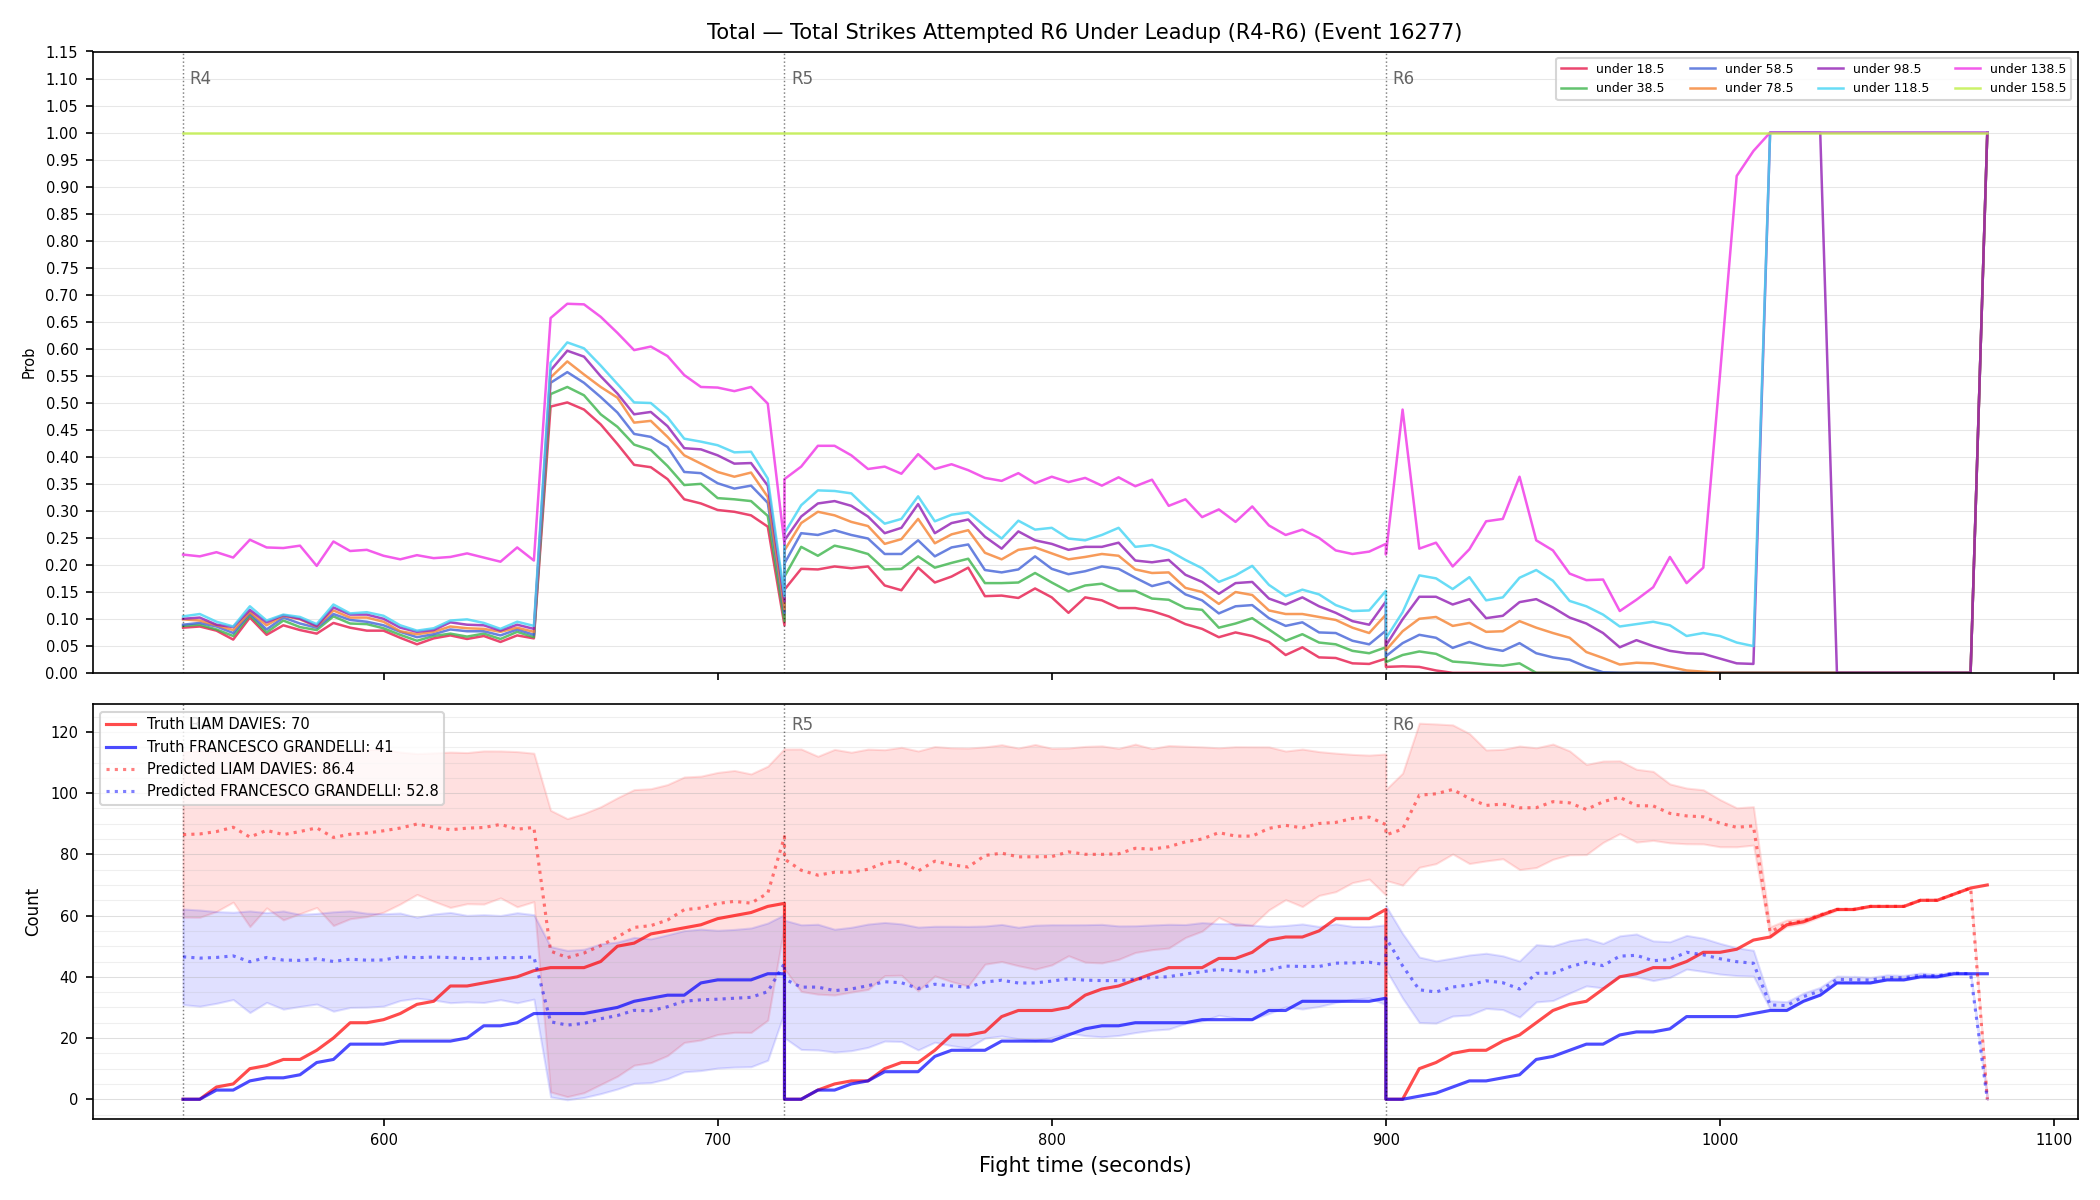Select the 0.50 tick on the Prob axis
Viewport: 2100px width, 1200px height.
[62, 403]
